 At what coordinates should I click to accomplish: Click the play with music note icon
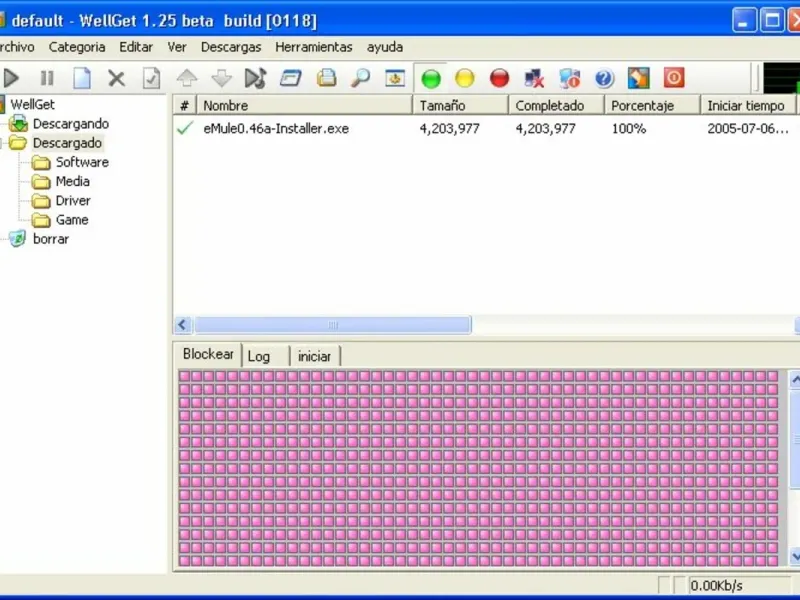click(x=256, y=79)
